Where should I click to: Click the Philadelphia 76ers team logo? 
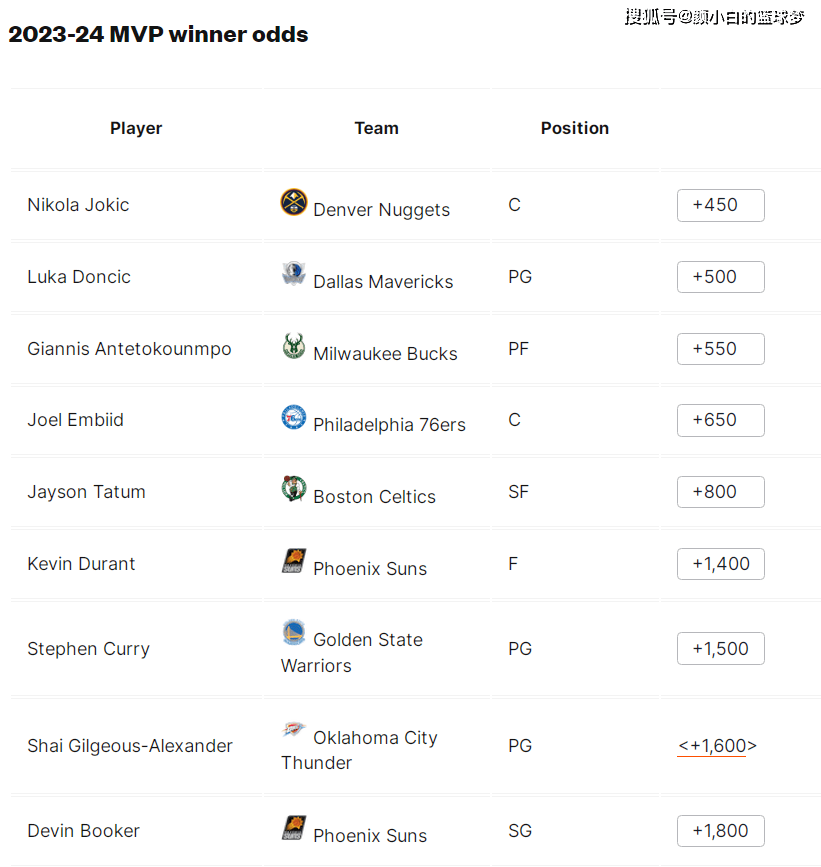coord(293,418)
